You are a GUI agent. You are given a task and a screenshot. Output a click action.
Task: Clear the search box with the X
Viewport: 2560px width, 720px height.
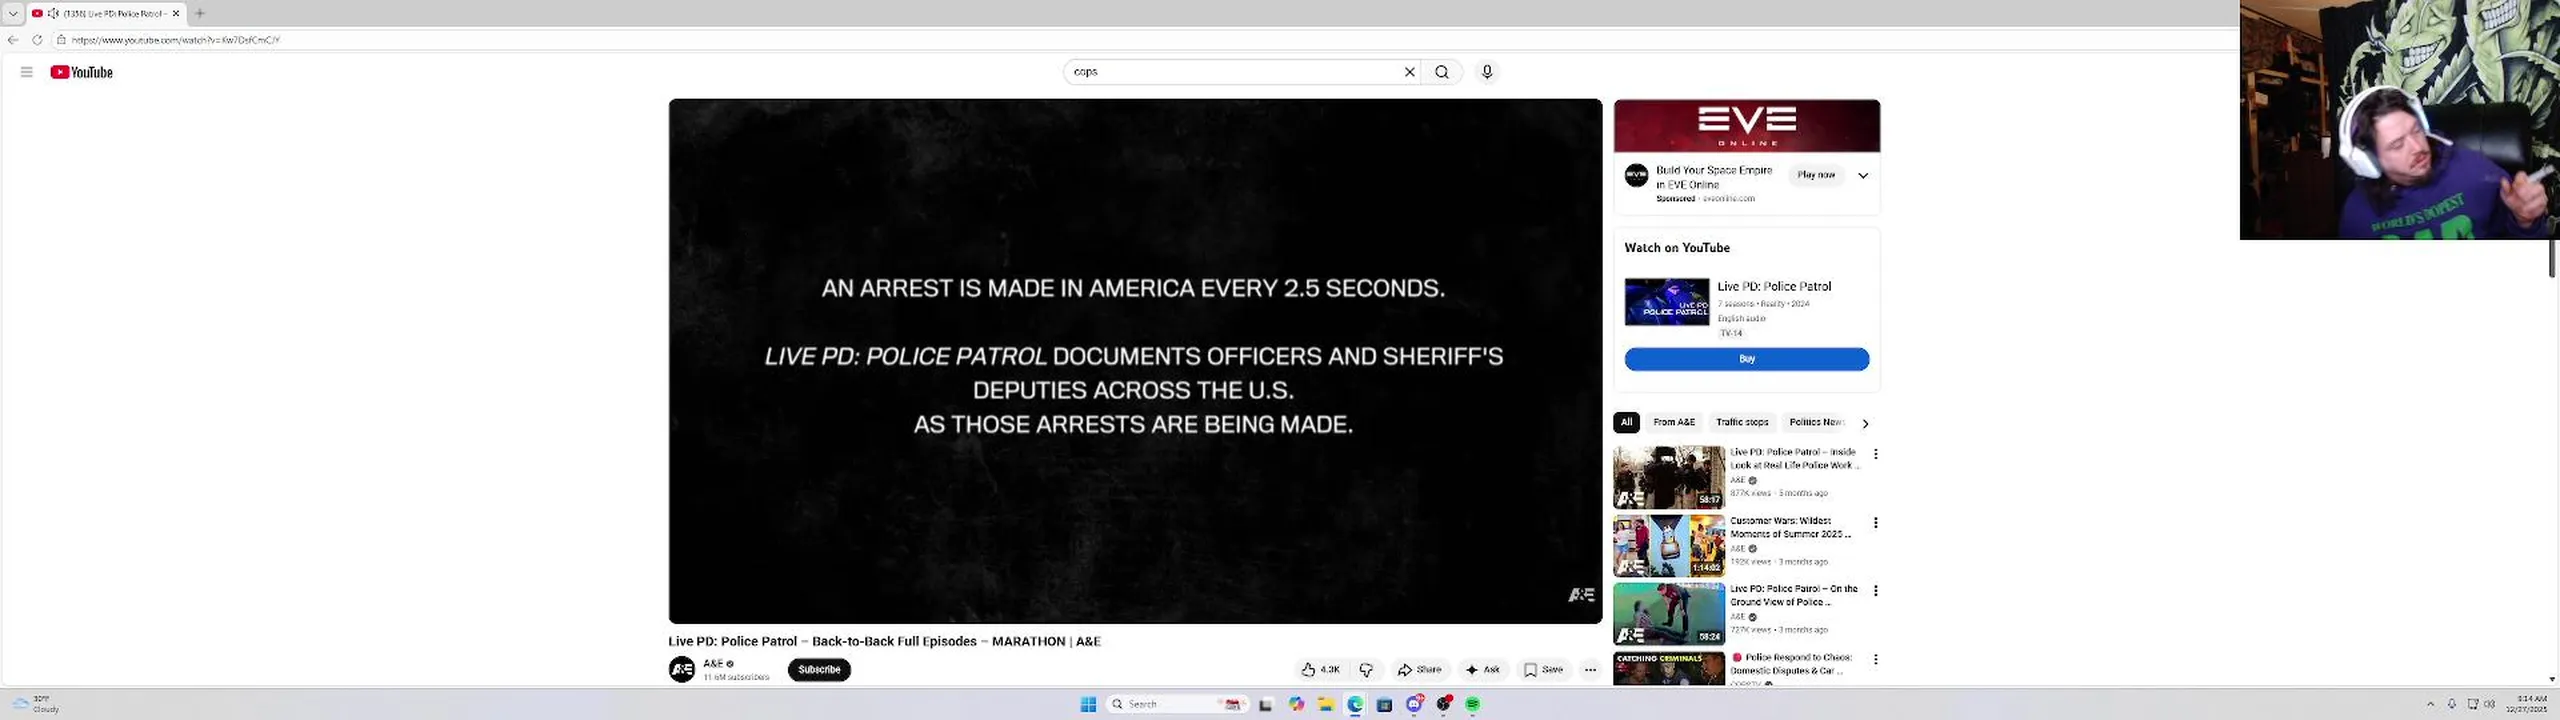[x=1410, y=72]
